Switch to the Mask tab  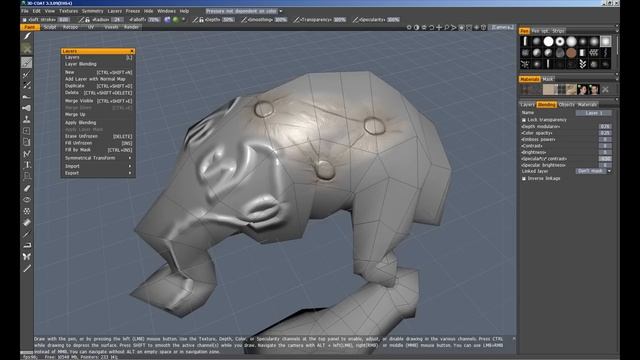pos(548,79)
